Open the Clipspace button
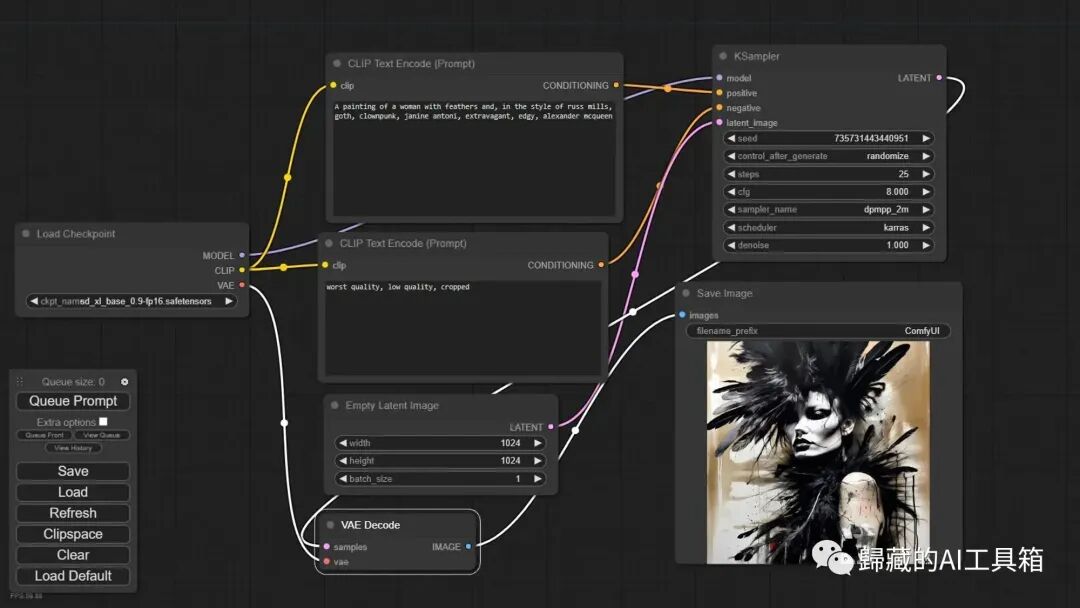1080x608 pixels. pos(73,534)
